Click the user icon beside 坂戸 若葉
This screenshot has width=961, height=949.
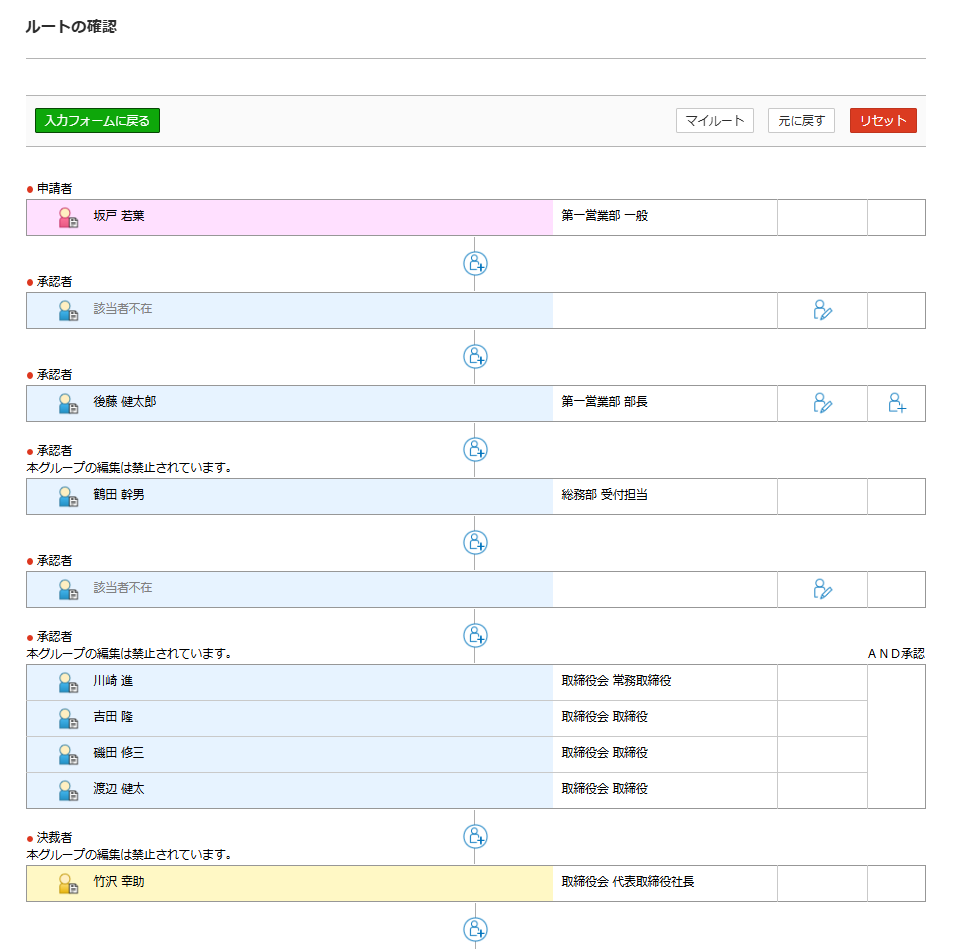[x=68, y=217]
